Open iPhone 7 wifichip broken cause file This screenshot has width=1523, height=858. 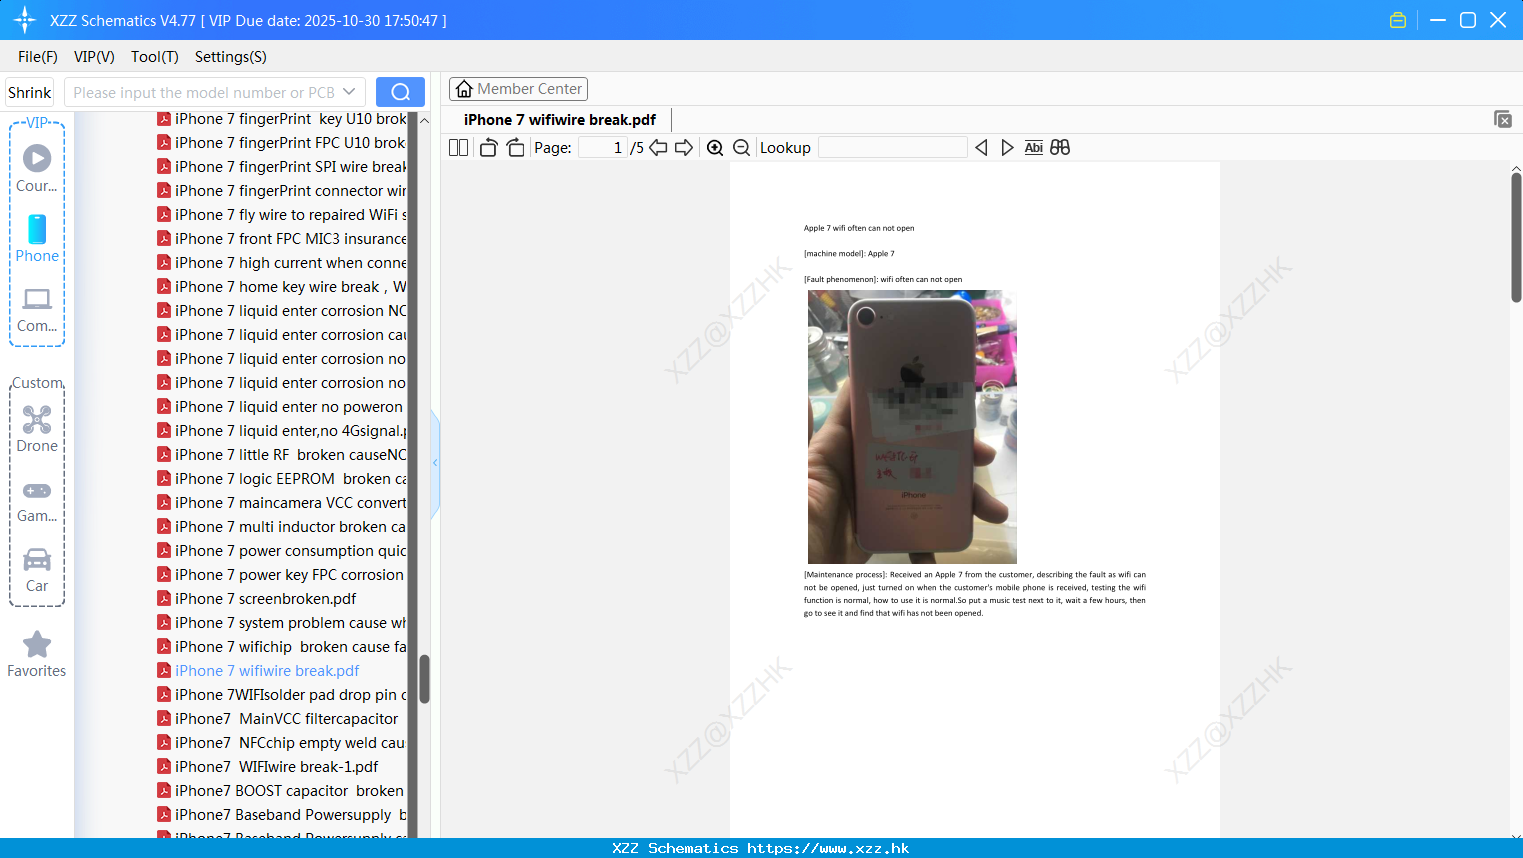point(282,647)
